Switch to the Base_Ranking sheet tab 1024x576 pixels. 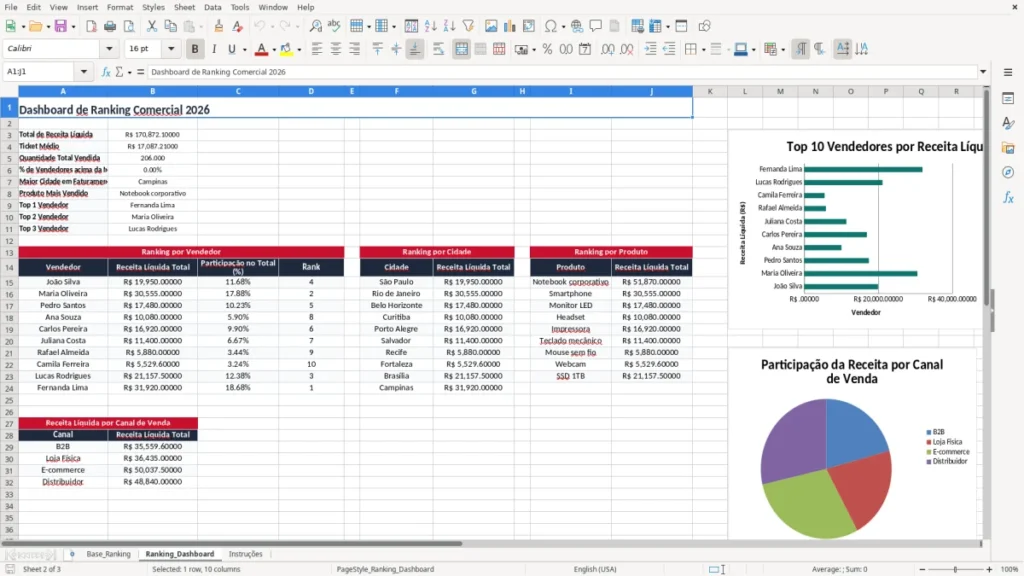coord(108,554)
